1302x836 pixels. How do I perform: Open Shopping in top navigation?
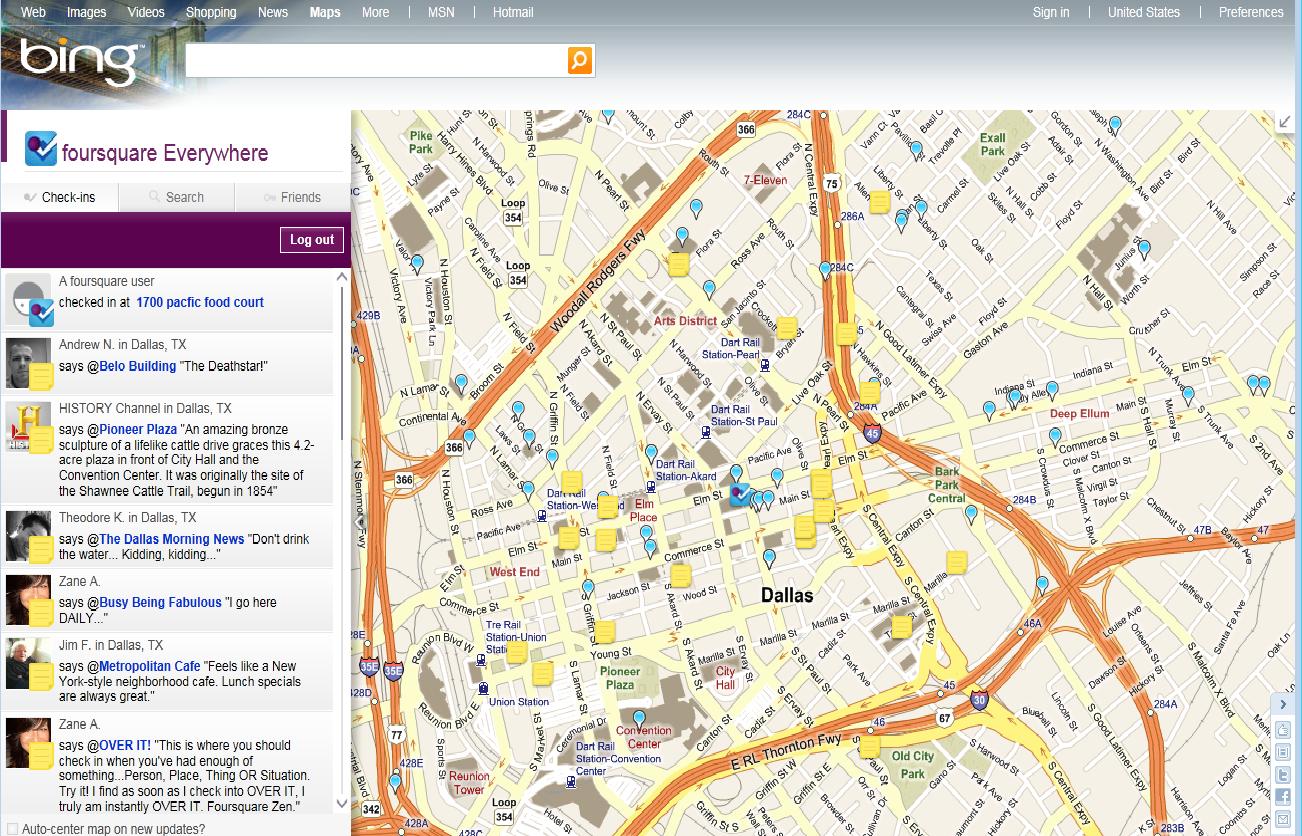211,12
